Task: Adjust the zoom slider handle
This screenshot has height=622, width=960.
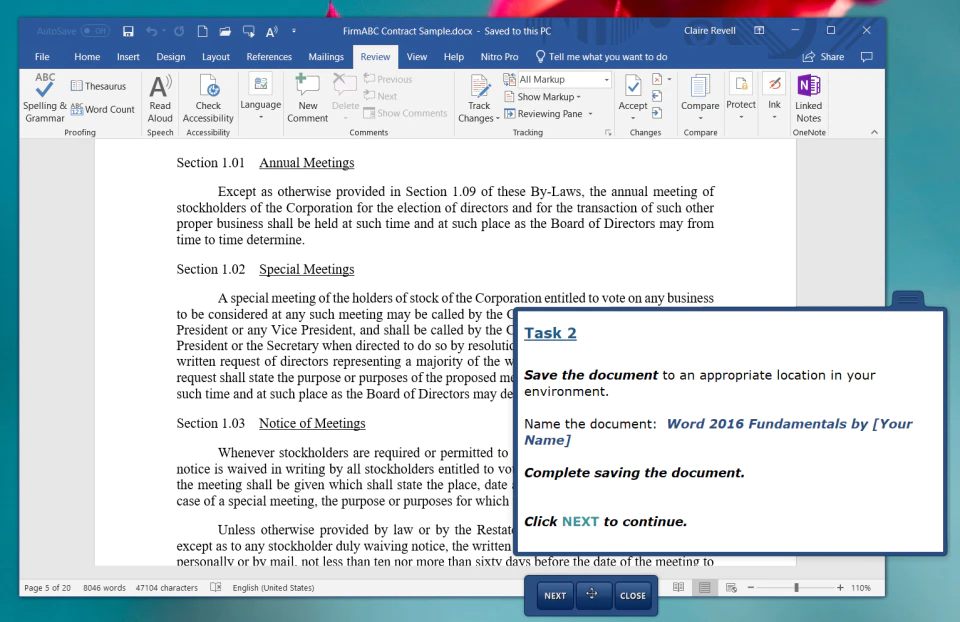Action: coord(796,588)
